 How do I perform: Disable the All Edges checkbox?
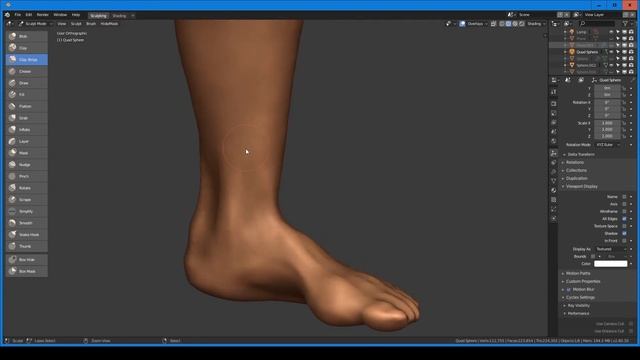(624, 219)
